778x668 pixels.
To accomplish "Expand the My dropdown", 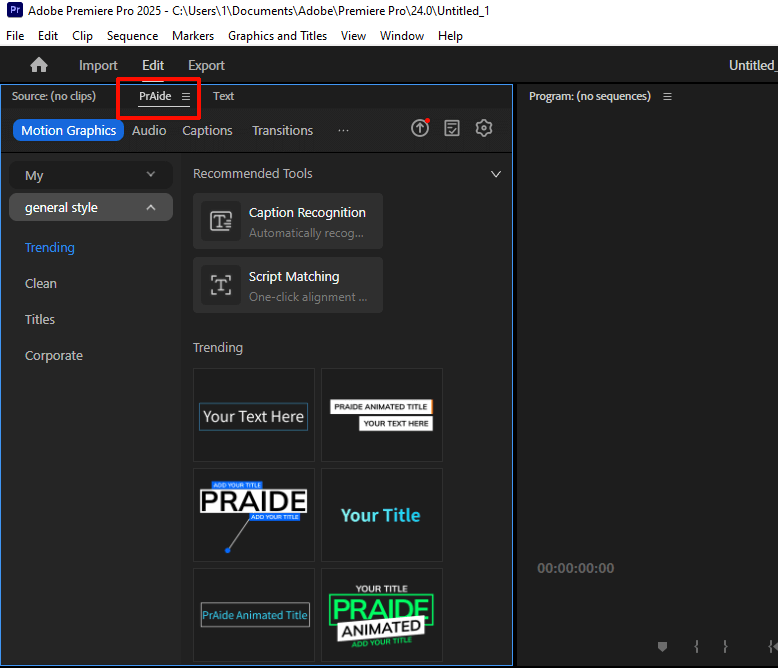I will click(91, 175).
